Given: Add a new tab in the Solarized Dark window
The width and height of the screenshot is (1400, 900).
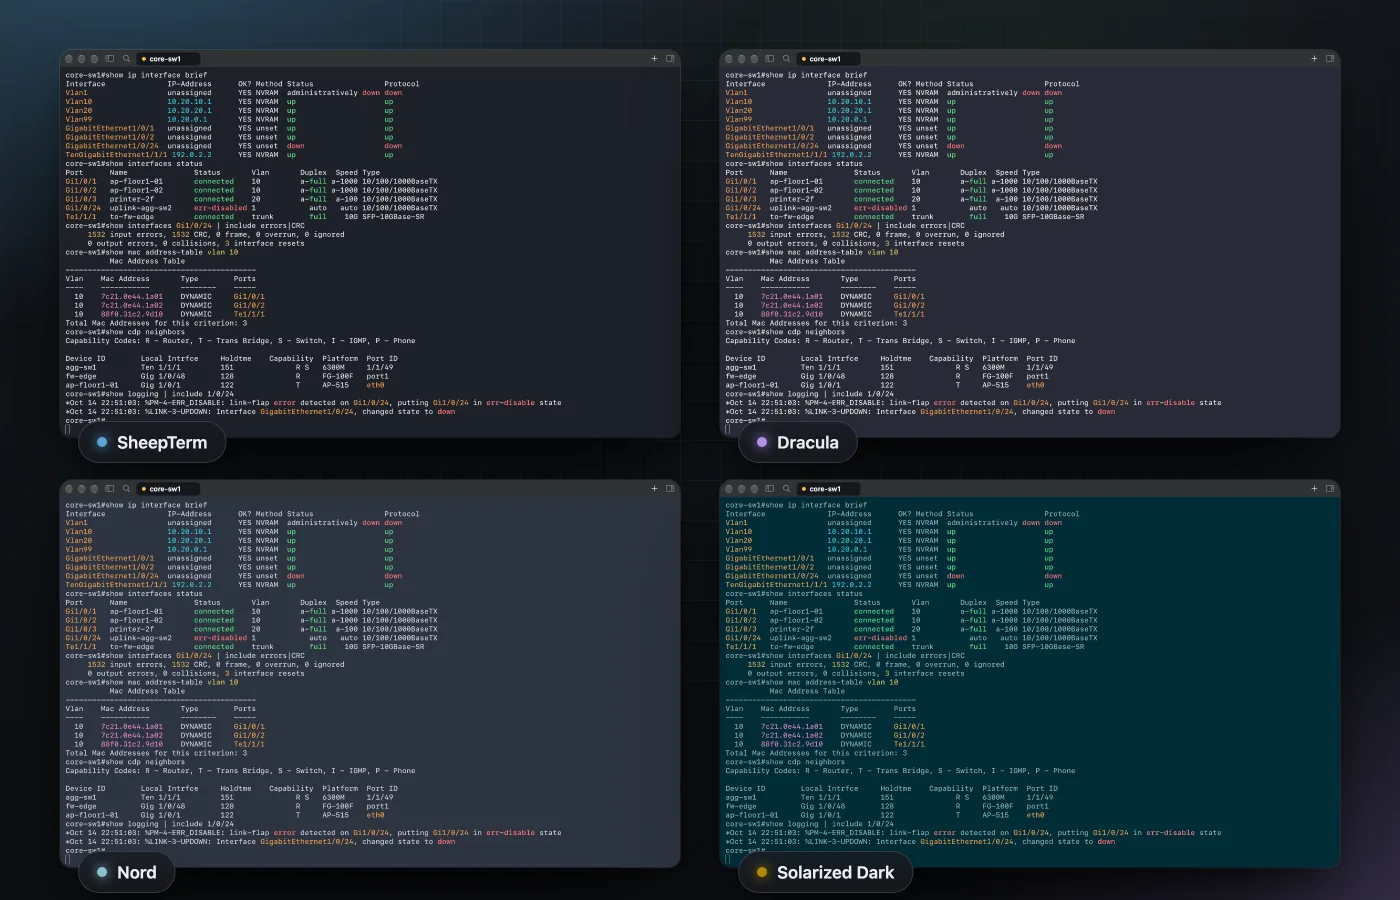Looking at the screenshot, I should [x=1315, y=489].
